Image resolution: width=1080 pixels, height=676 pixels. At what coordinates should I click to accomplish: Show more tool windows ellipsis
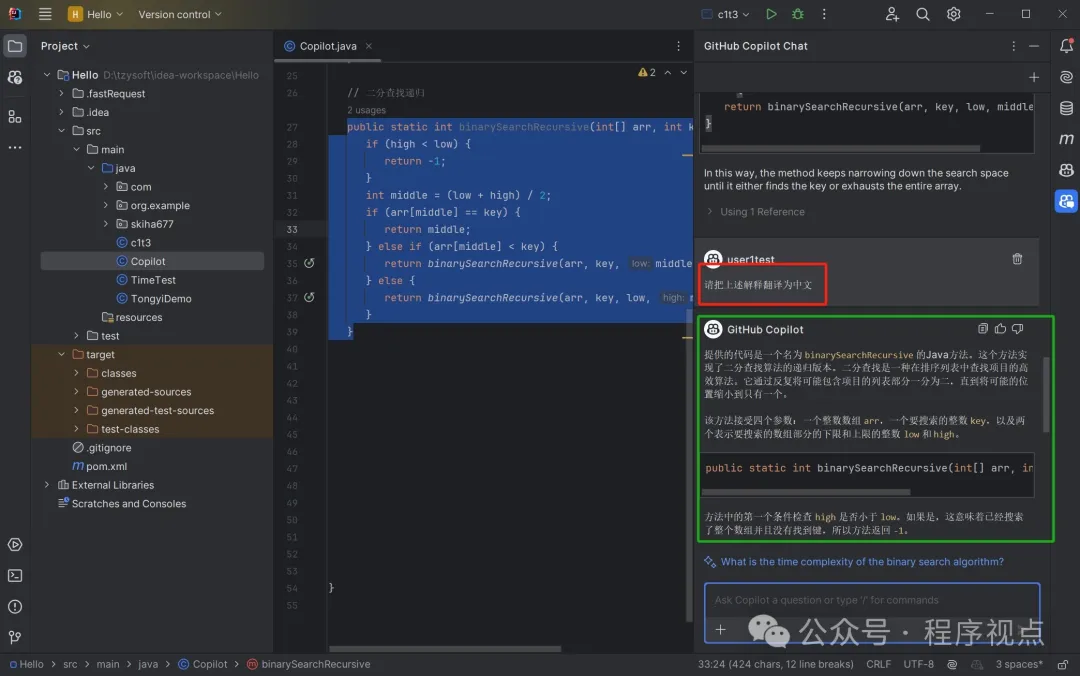coord(14,147)
